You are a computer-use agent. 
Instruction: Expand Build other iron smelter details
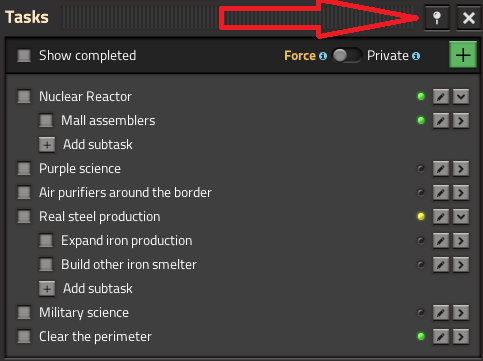(x=461, y=265)
